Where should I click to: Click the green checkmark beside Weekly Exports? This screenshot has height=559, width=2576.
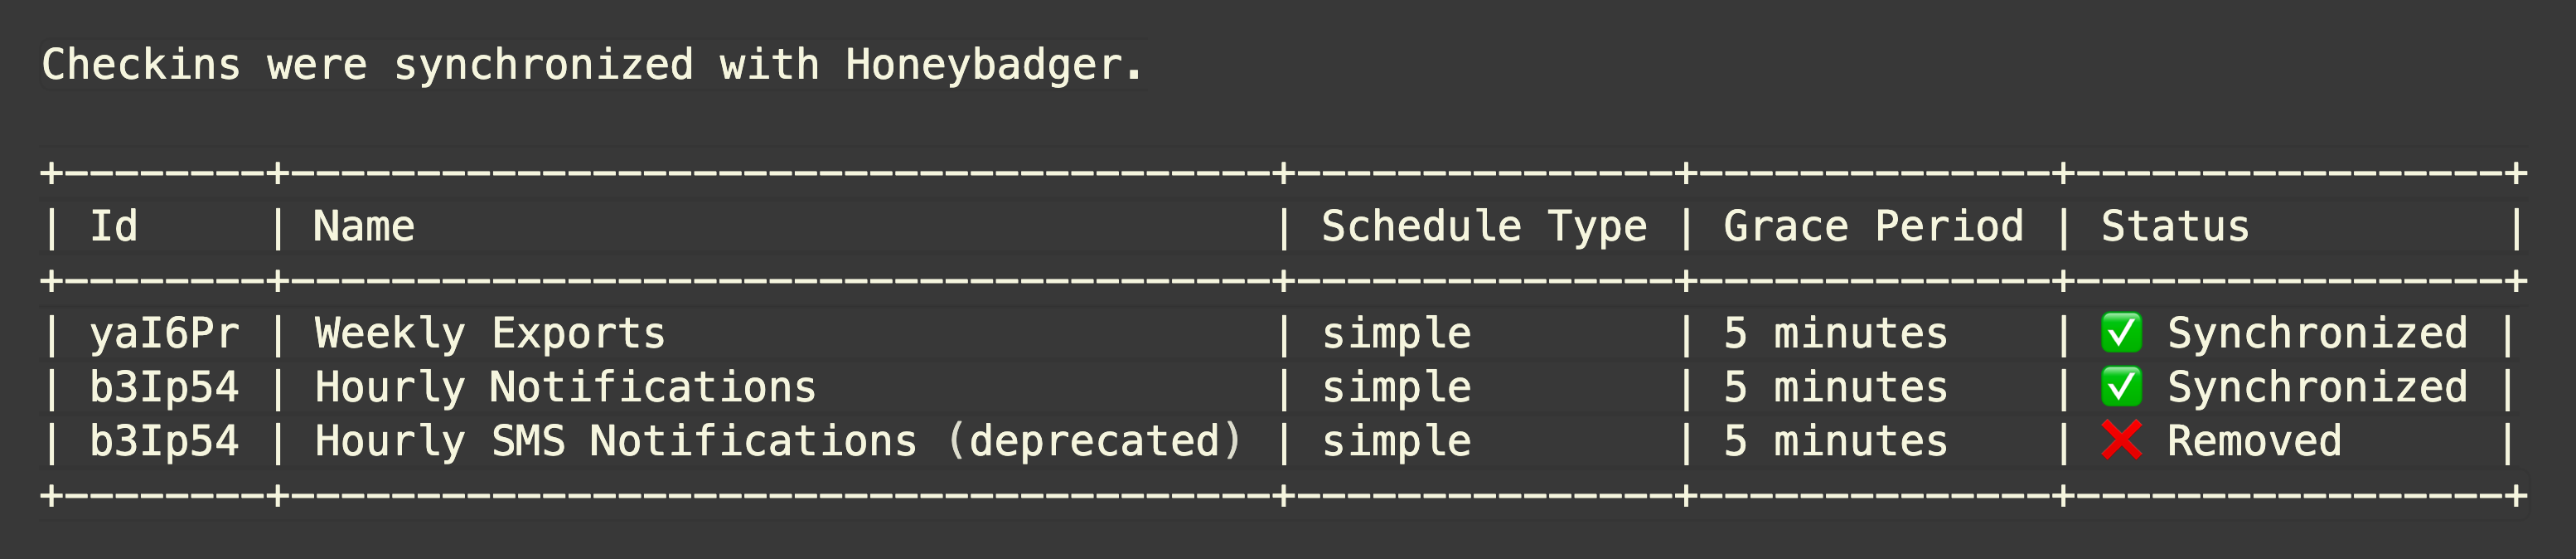tap(2121, 333)
